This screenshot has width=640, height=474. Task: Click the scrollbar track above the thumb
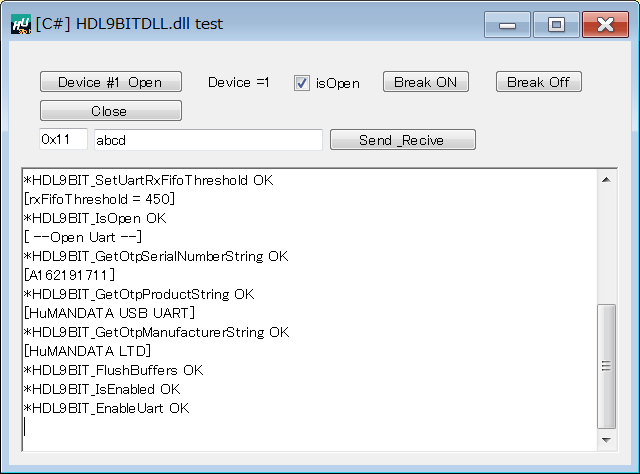606,246
